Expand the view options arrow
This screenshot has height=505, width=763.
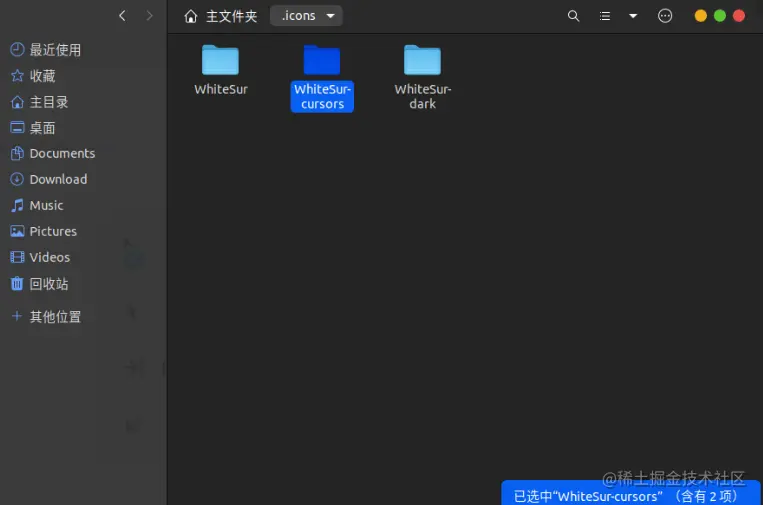click(633, 16)
